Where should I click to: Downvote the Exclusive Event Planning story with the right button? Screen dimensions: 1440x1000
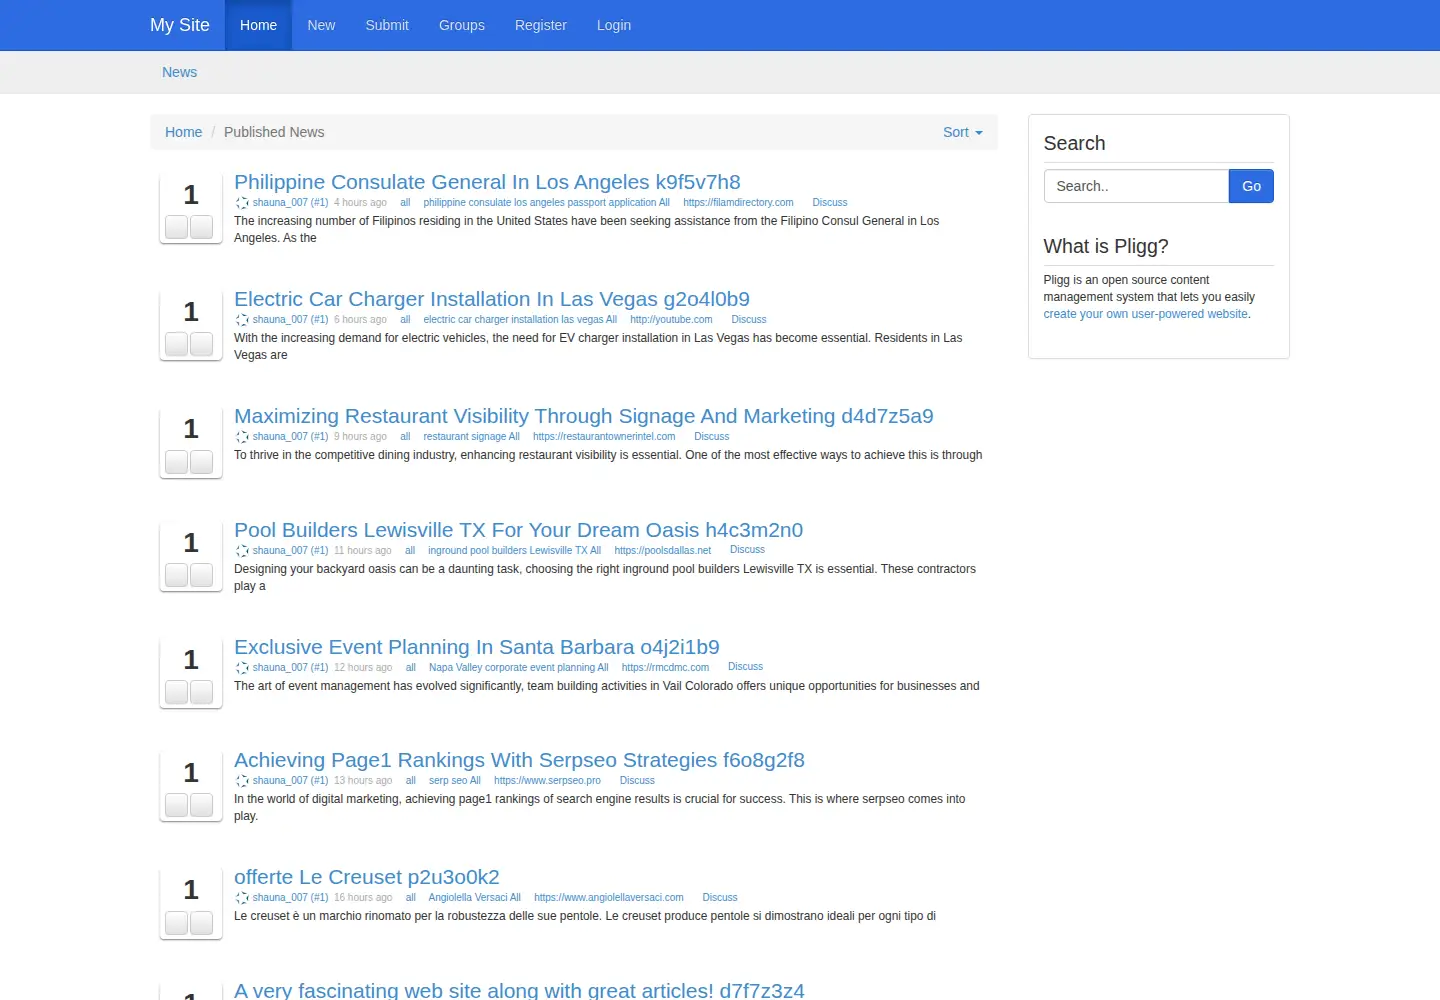pyautogui.click(x=202, y=692)
